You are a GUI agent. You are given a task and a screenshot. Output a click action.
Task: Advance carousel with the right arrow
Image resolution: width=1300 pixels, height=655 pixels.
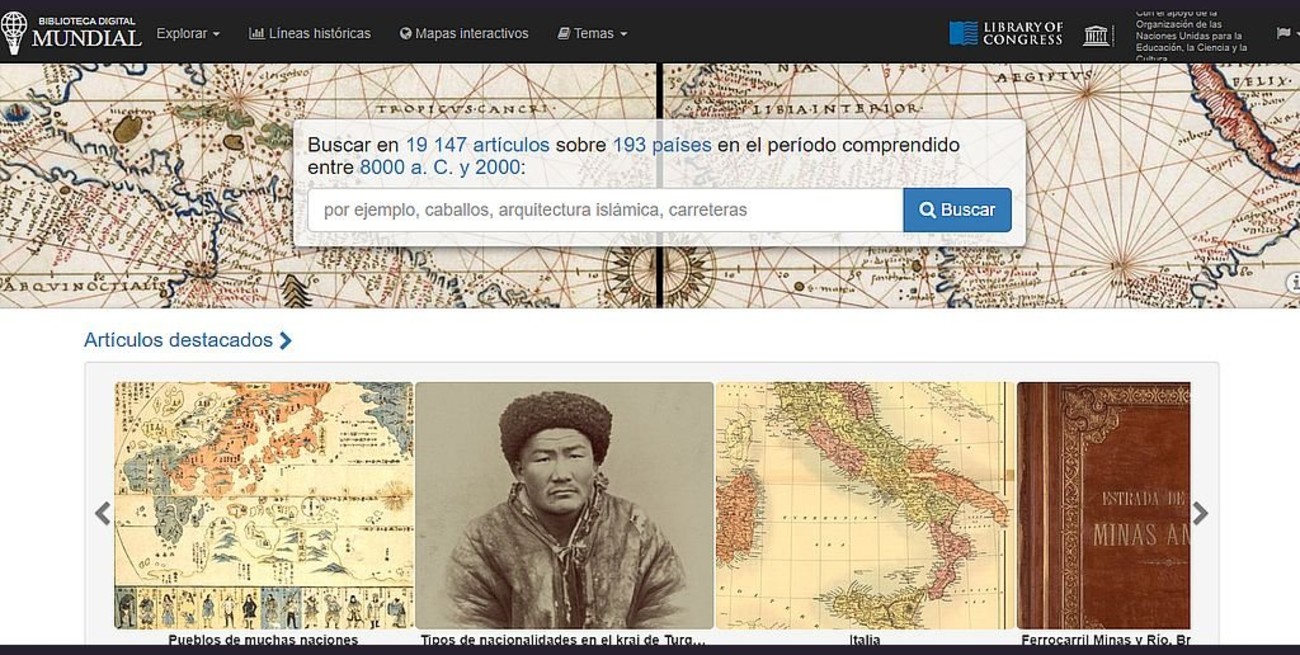[1200, 514]
